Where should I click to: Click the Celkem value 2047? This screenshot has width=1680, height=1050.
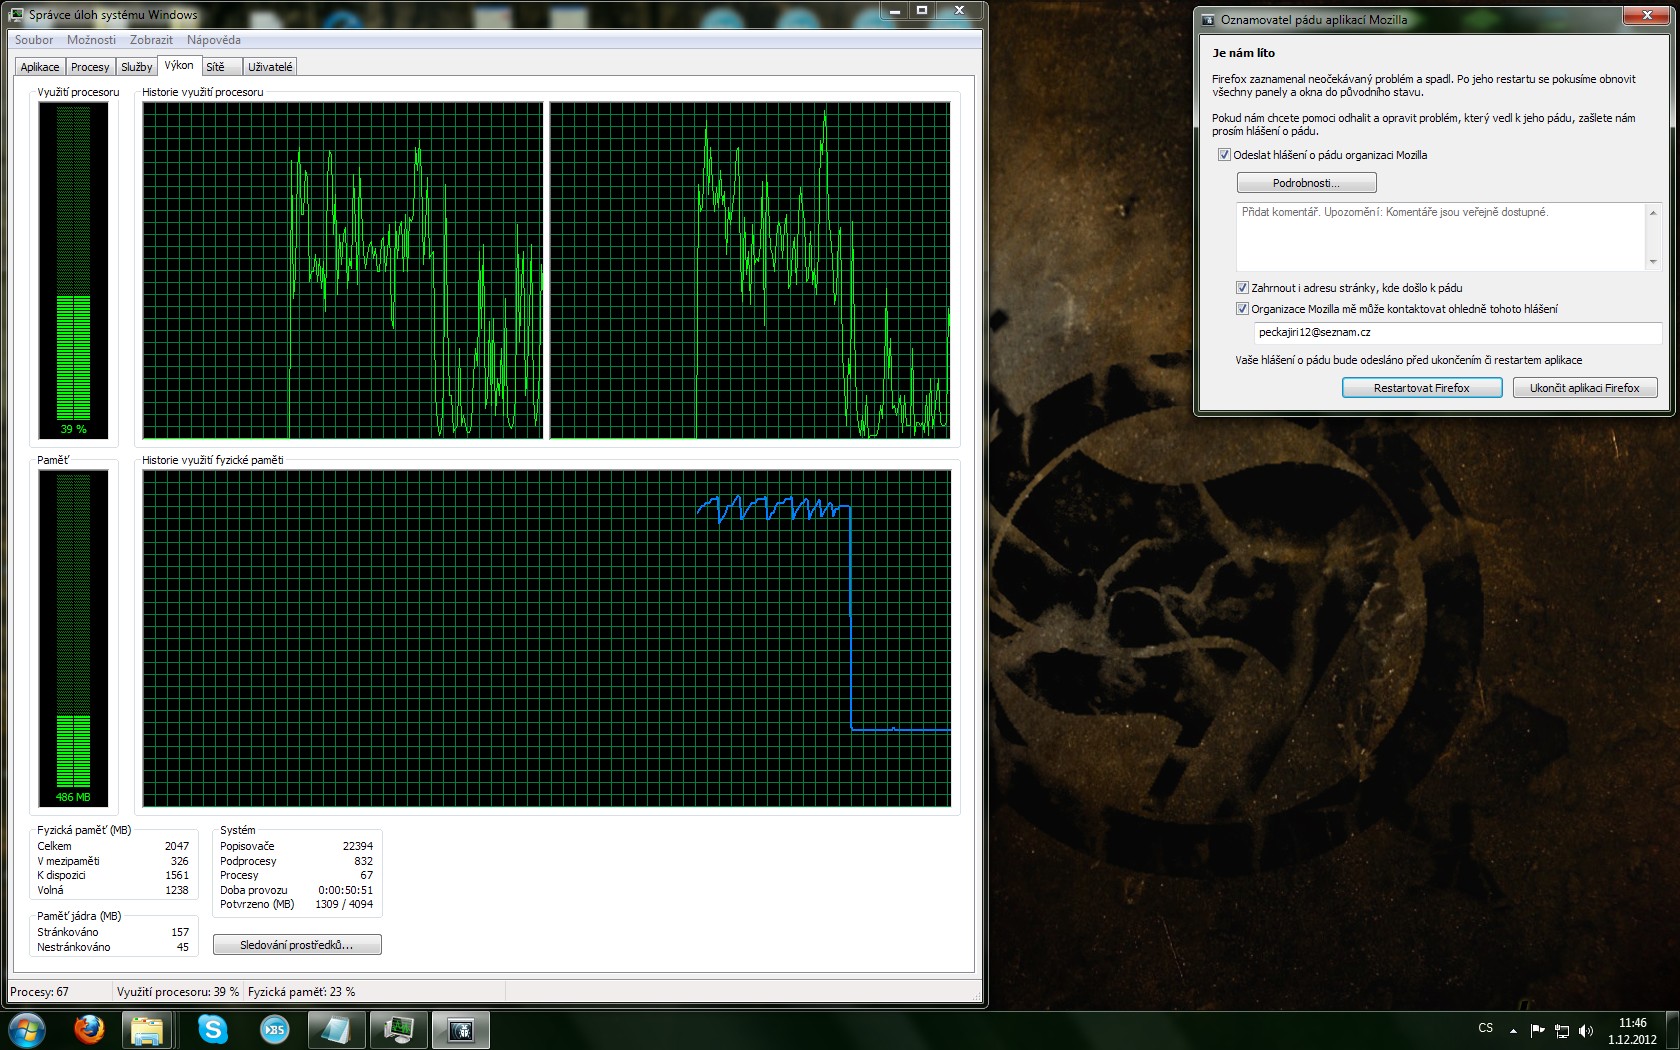(177, 846)
